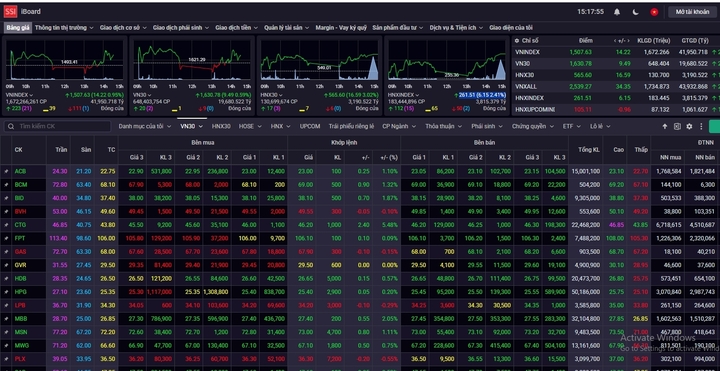
Task: Click pin icon for HPG row
Action: click(6, 292)
